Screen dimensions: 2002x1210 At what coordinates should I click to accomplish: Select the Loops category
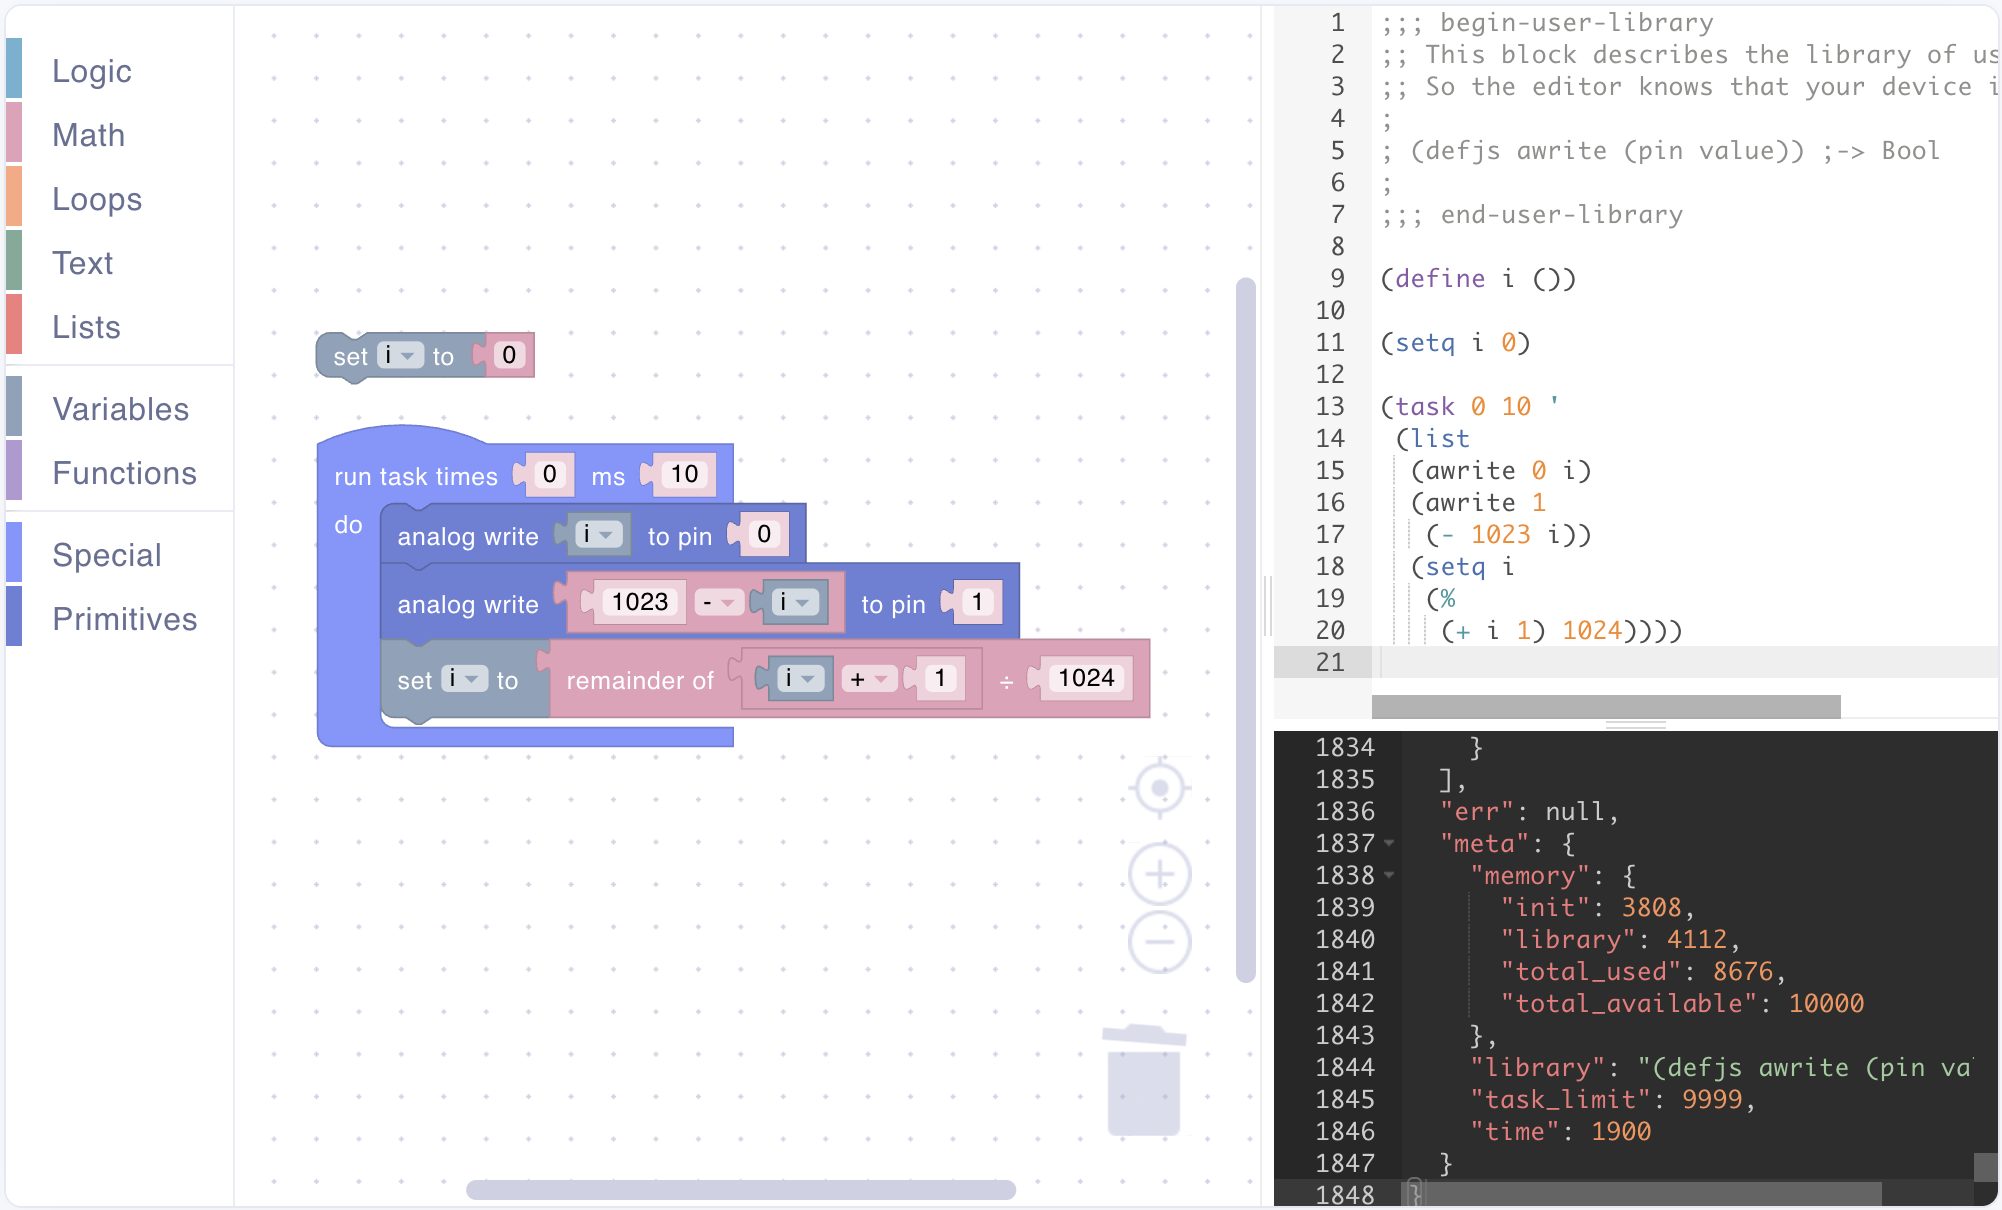pyautogui.click(x=96, y=199)
